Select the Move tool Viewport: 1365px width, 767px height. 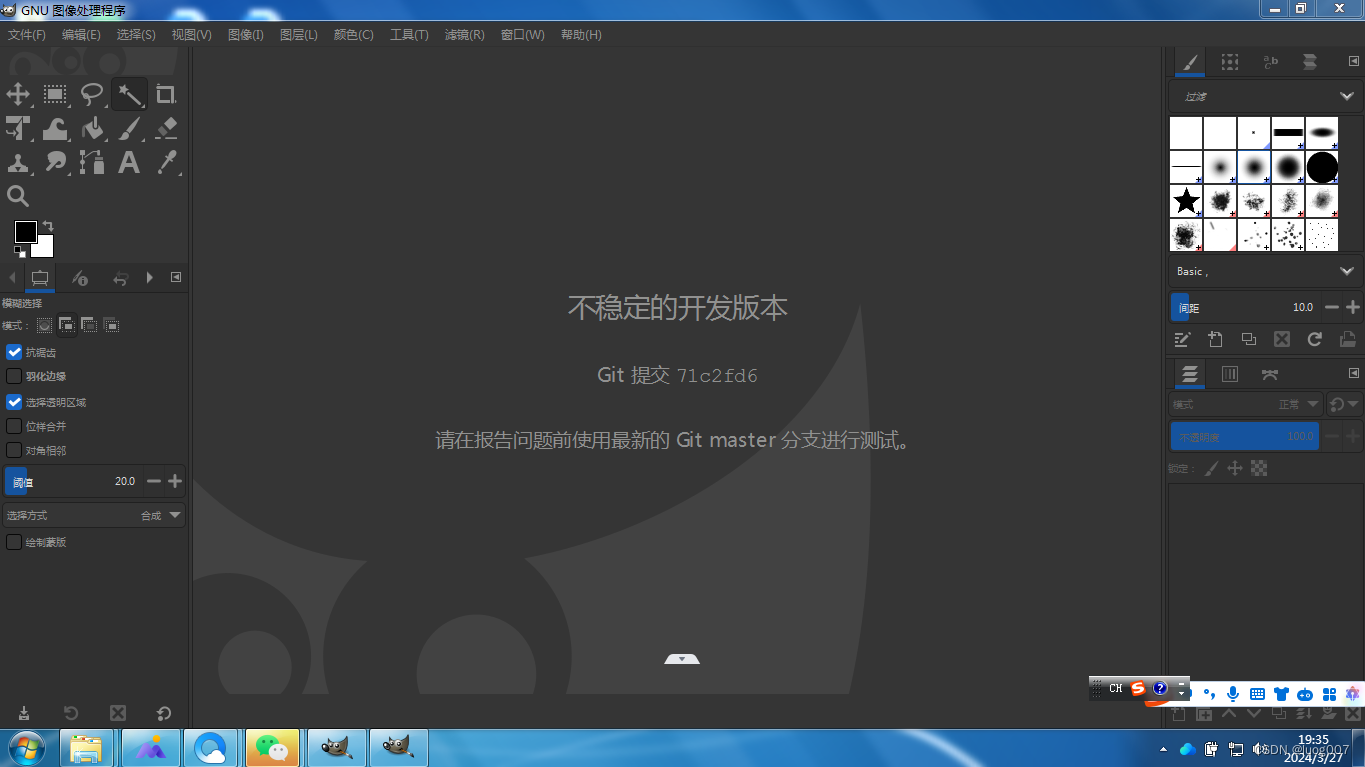click(x=18, y=95)
